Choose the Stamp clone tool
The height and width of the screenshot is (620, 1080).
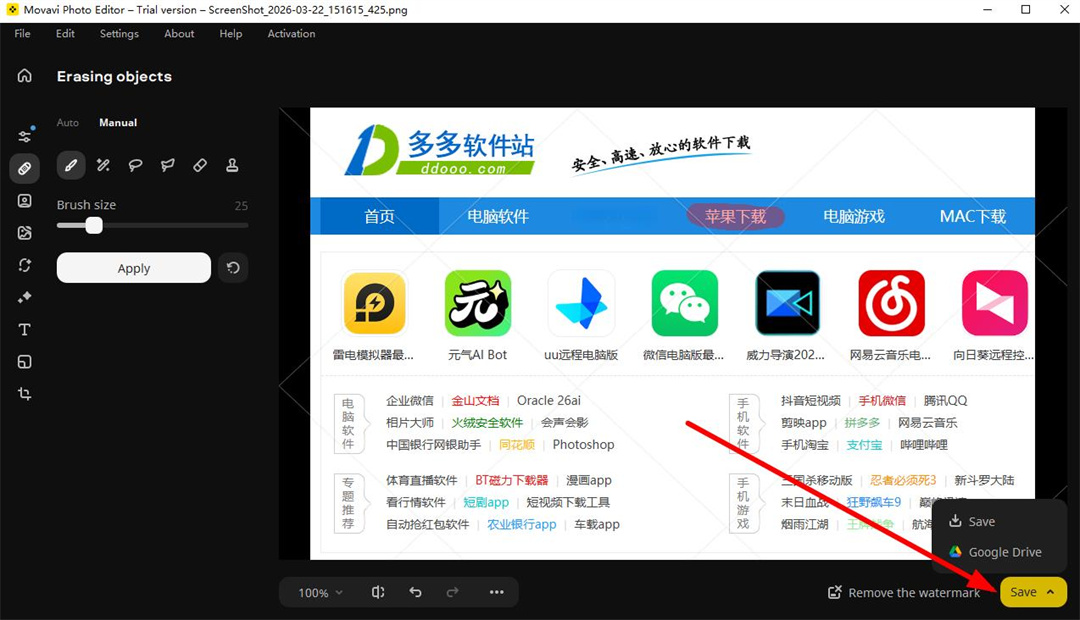[x=232, y=165]
